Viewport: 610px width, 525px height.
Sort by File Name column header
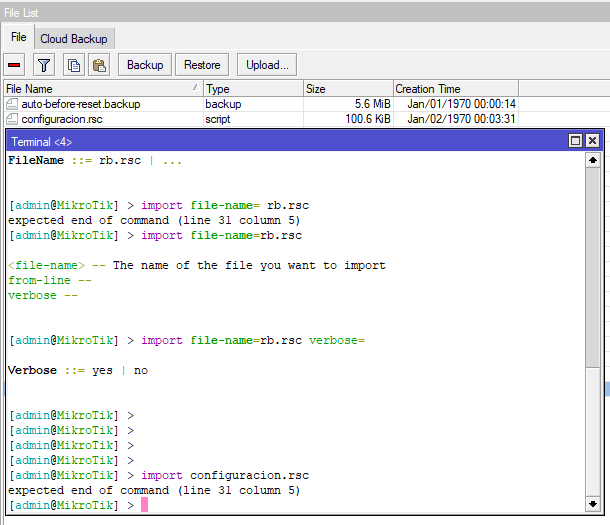tap(103, 89)
